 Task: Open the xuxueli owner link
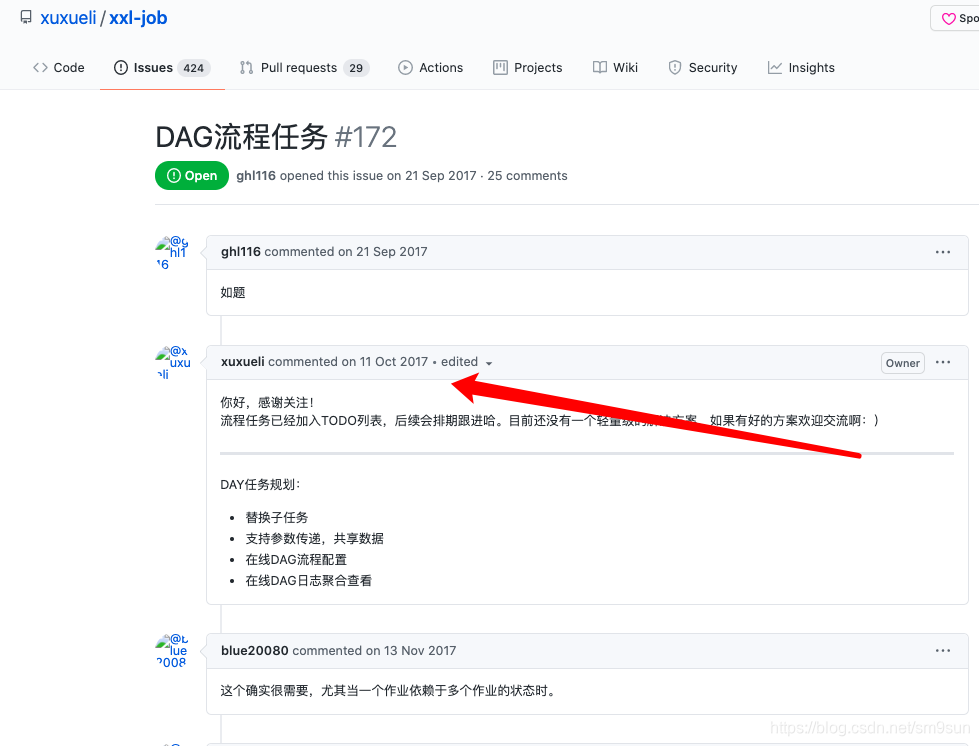tap(68, 17)
